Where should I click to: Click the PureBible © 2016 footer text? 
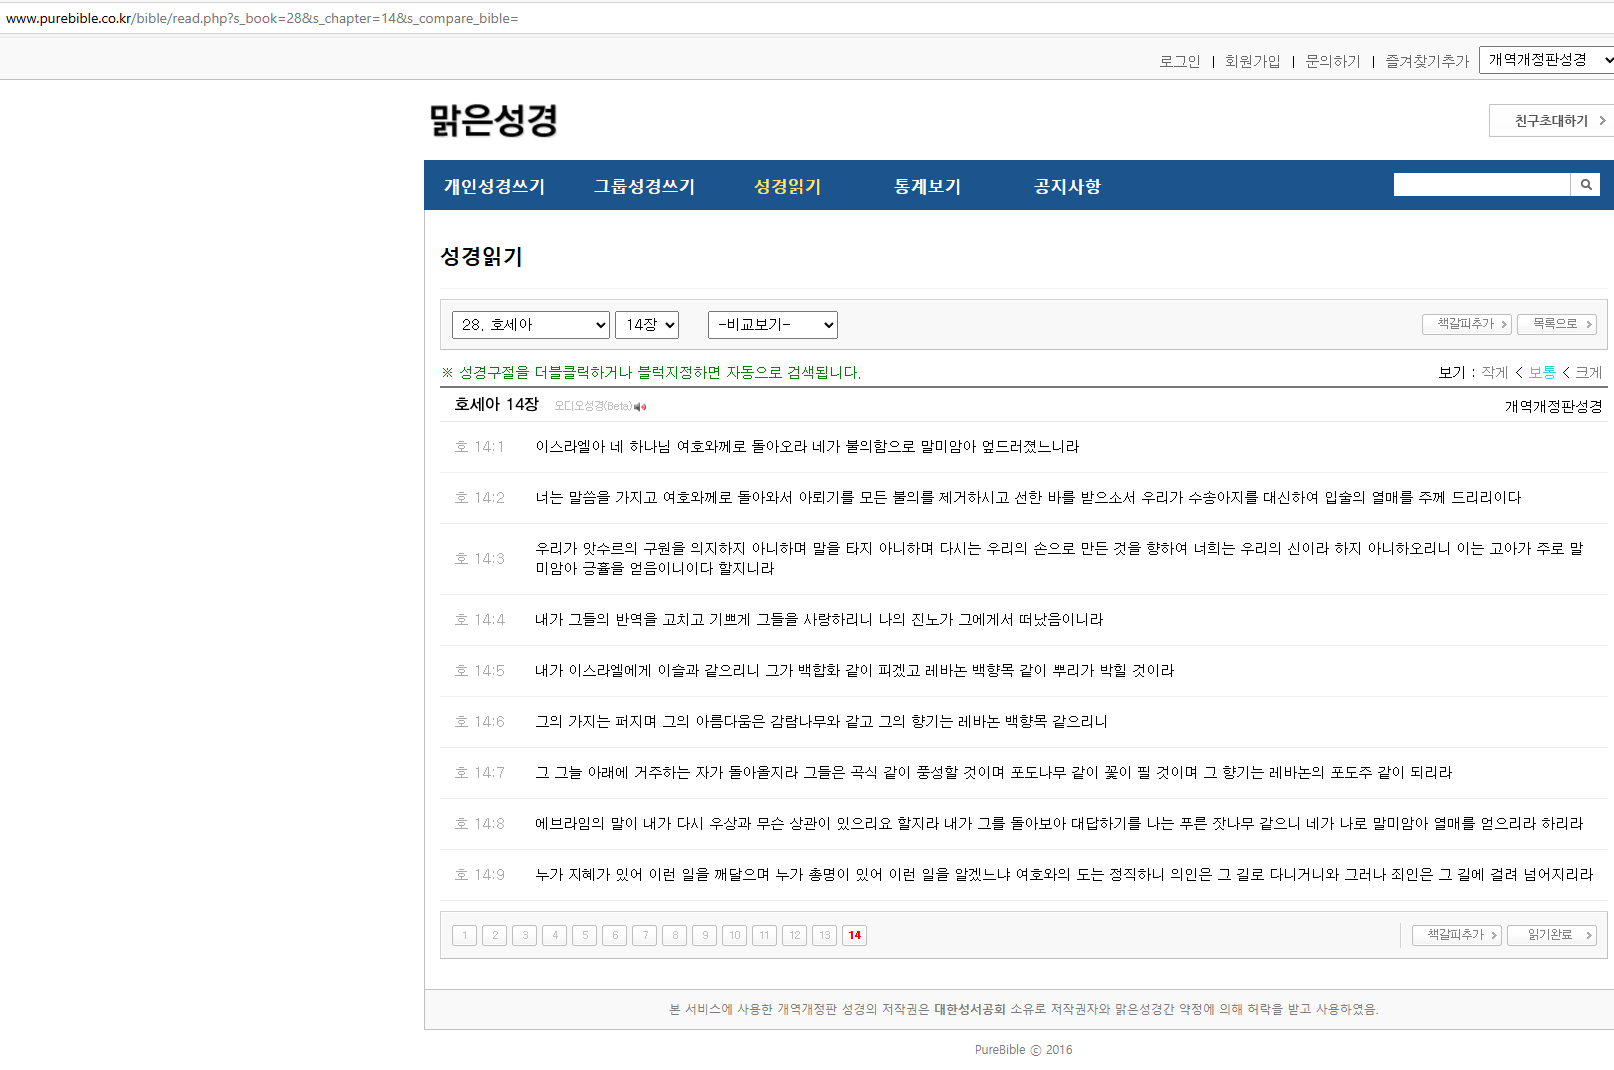pyautogui.click(x=1024, y=1050)
